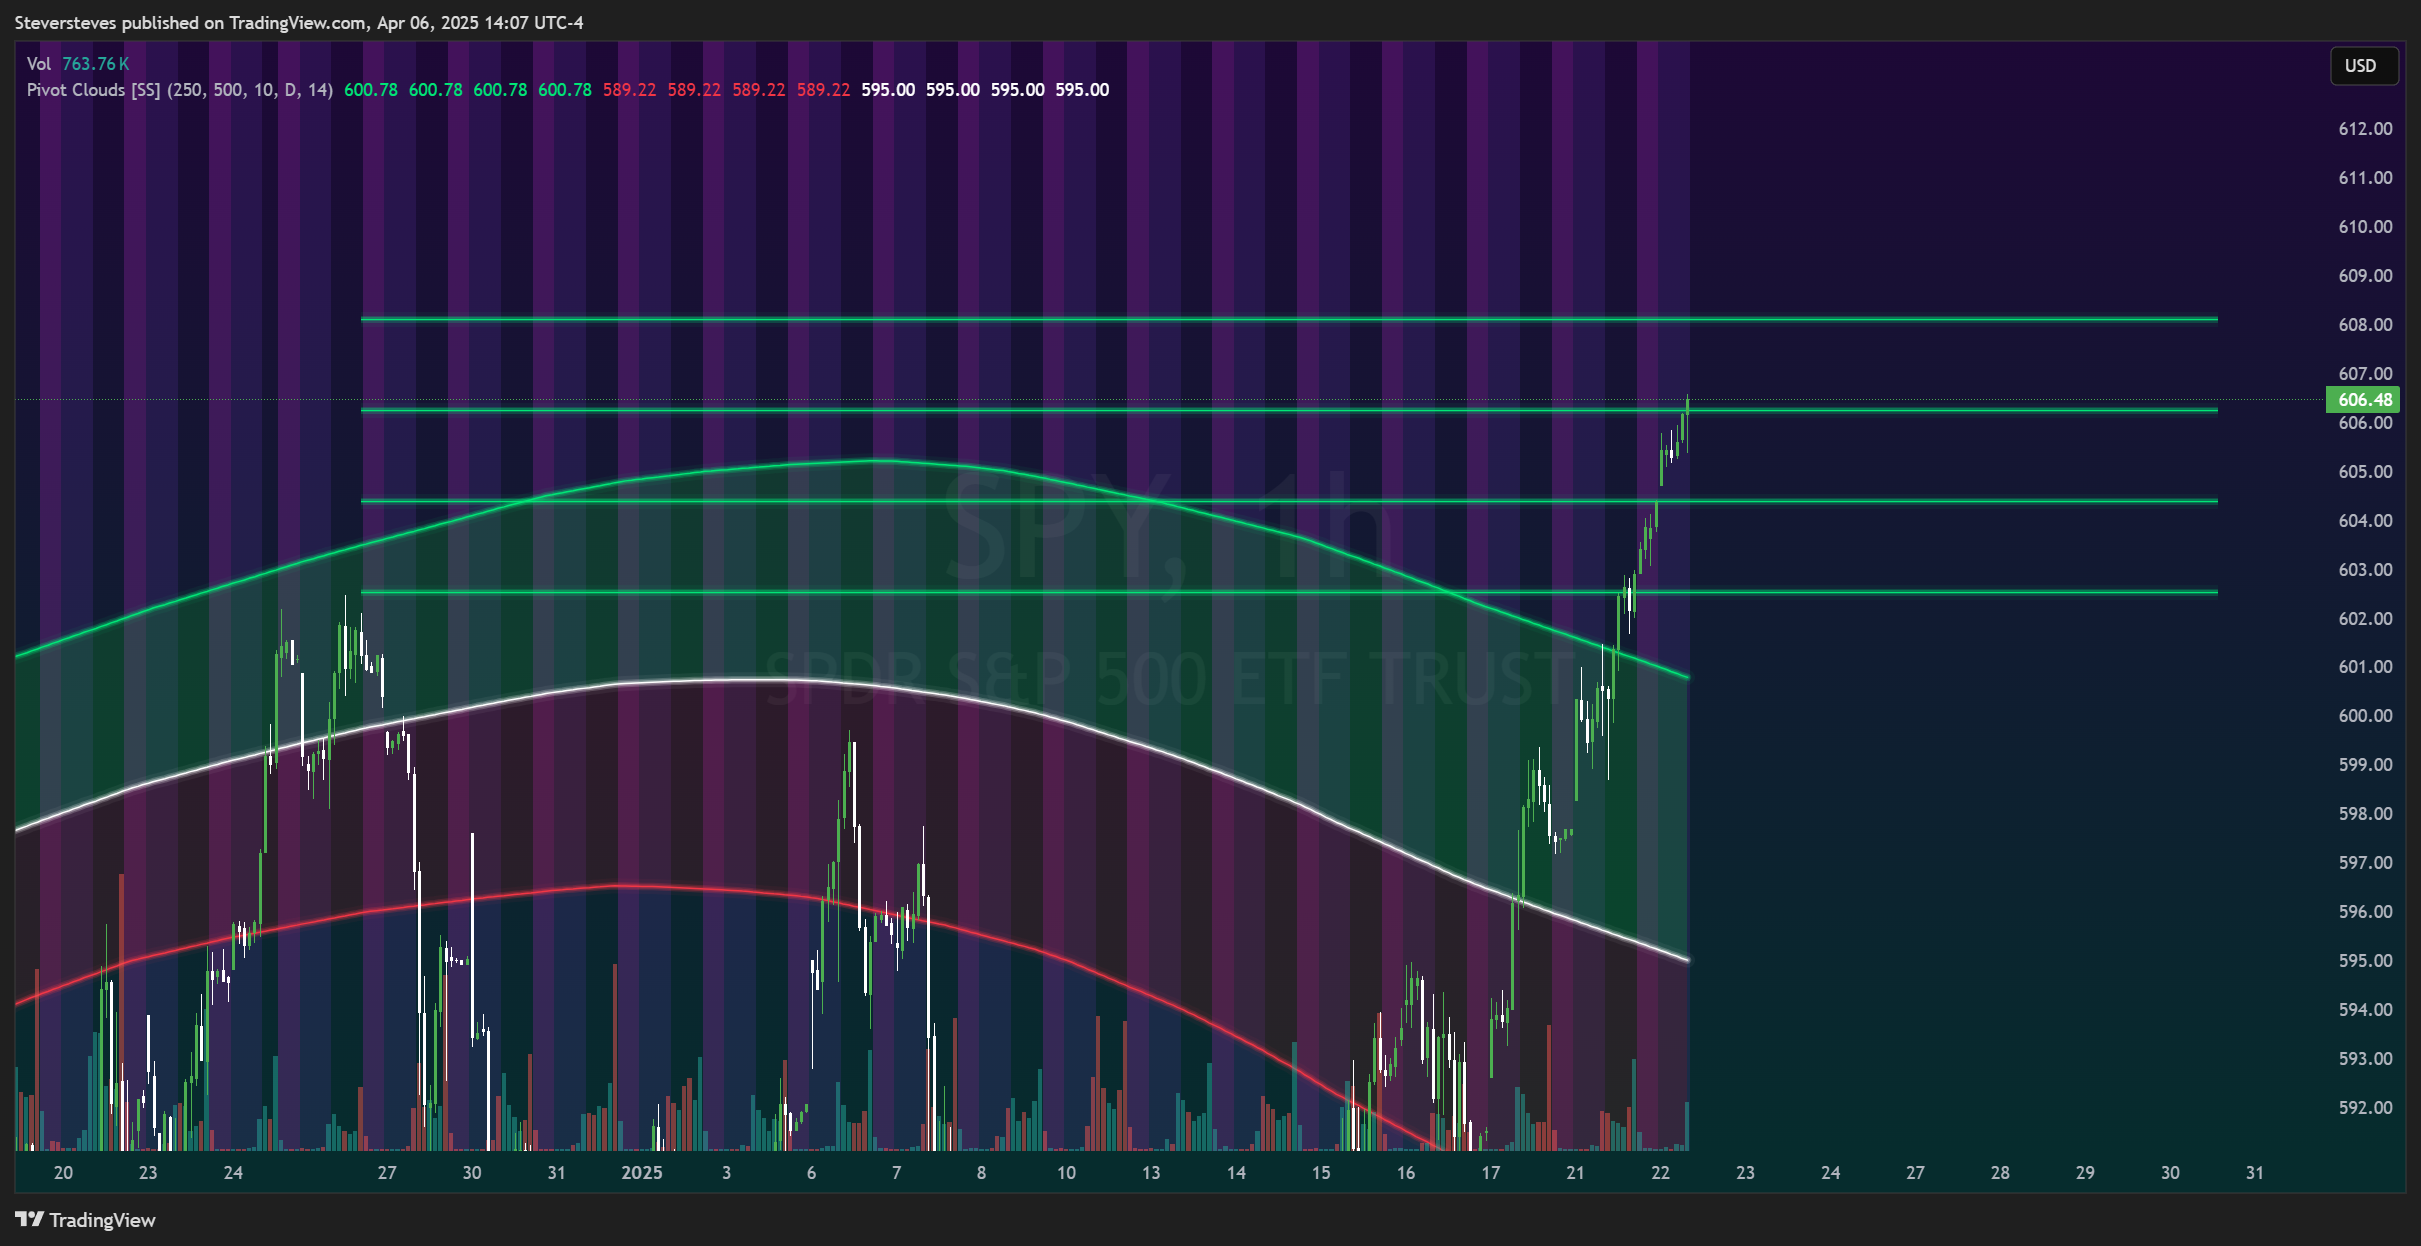Click the 608.00 price axis label

2365,325
